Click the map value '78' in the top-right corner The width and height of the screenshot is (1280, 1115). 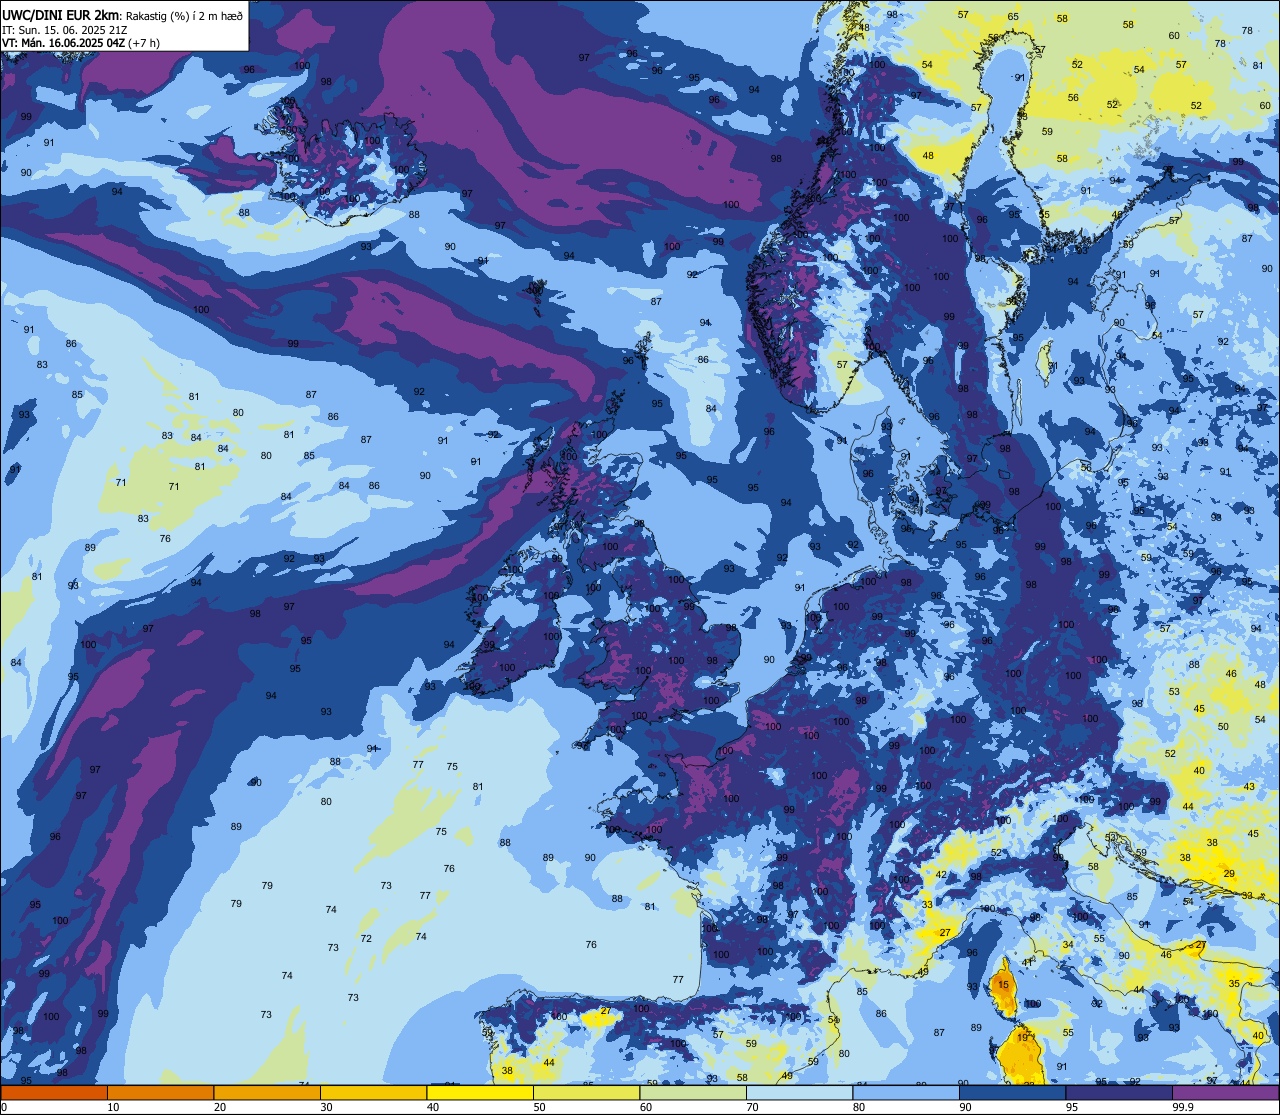1247,31
